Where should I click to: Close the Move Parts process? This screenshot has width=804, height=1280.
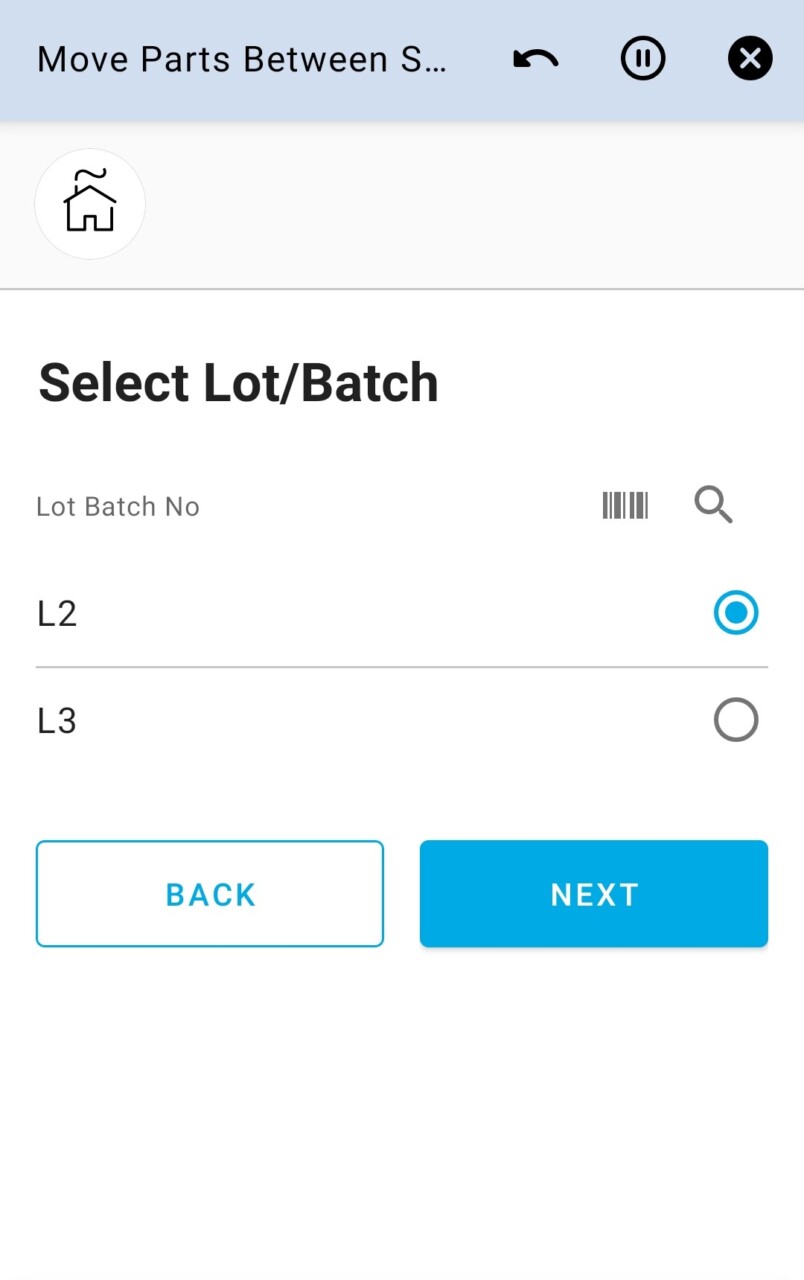click(750, 60)
